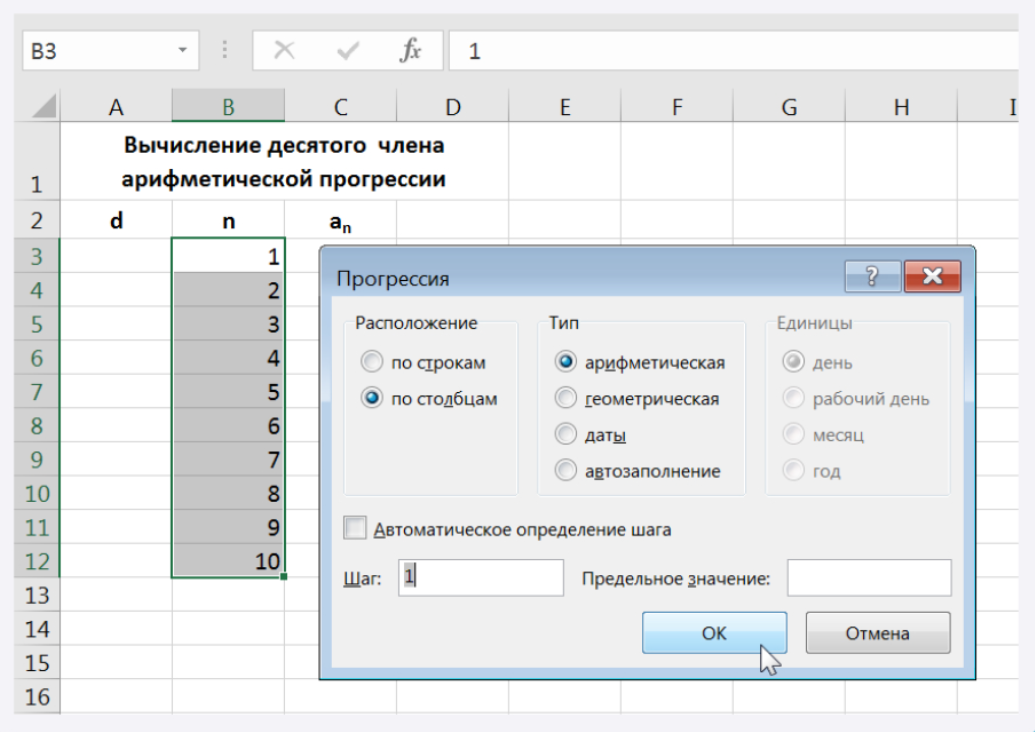This screenshot has width=1035, height=732.
Task: Click the Cancel X icon in formula bar
Action: click(284, 51)
